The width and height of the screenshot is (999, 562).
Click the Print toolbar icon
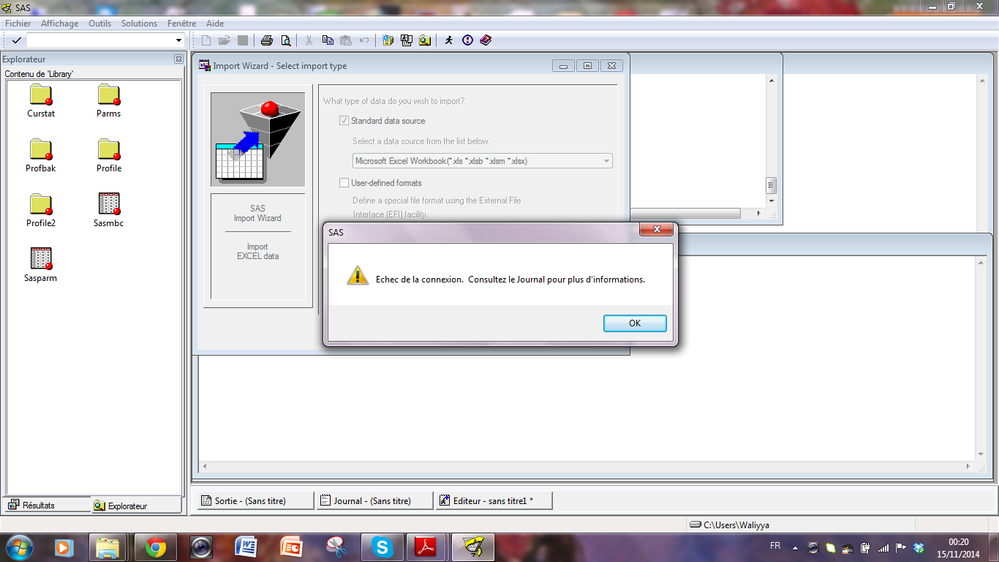click(267, 40)
